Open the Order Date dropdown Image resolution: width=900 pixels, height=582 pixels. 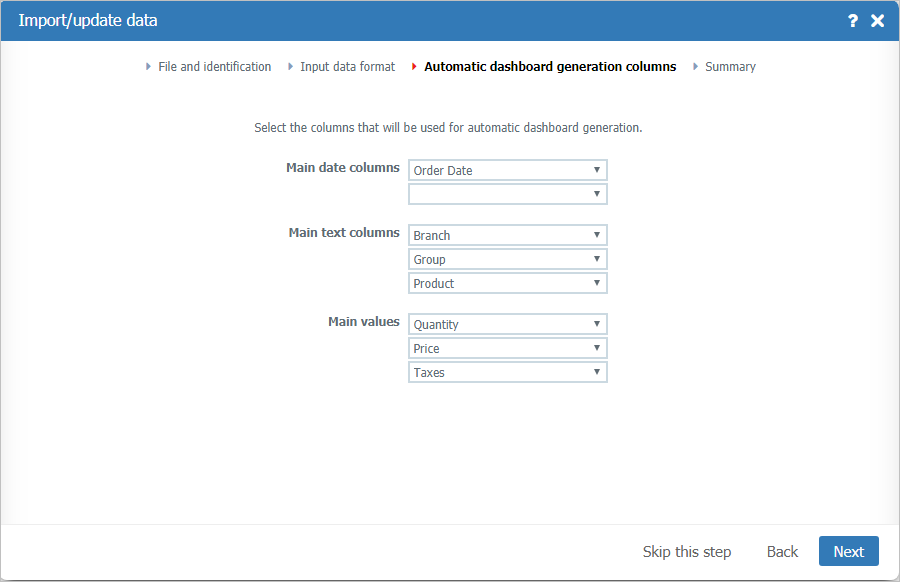point(507,170)
